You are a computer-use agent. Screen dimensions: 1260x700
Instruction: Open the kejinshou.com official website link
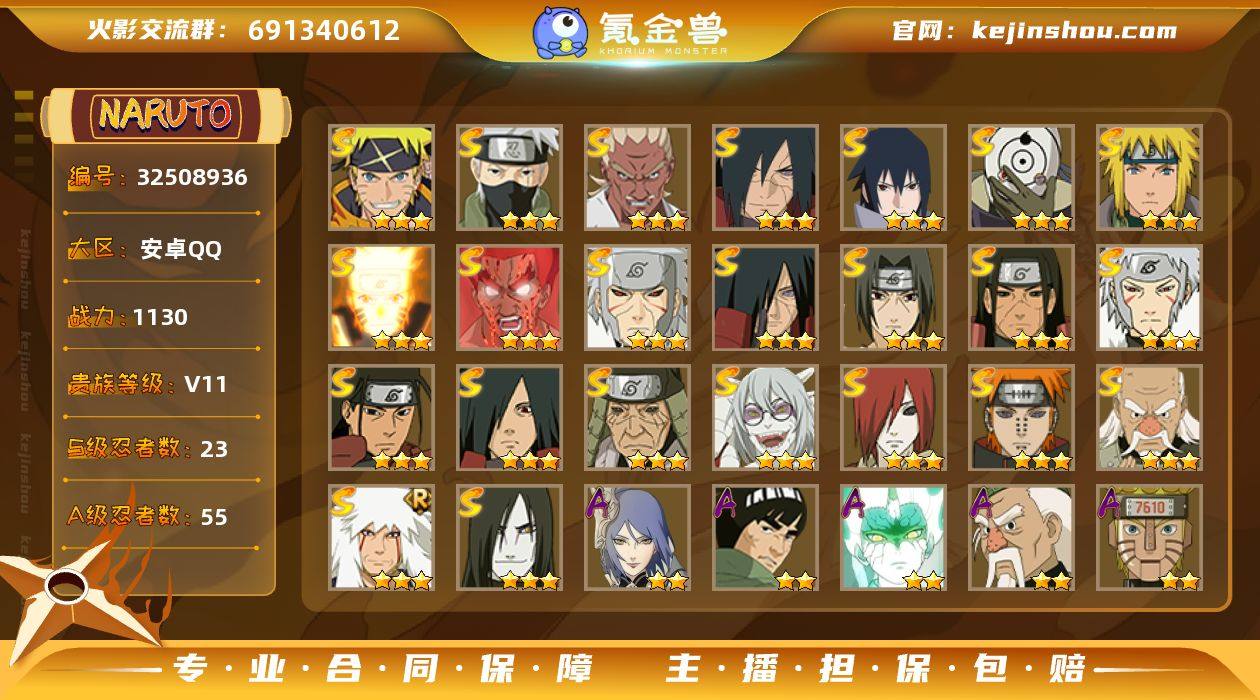[x=1074, y=31]
